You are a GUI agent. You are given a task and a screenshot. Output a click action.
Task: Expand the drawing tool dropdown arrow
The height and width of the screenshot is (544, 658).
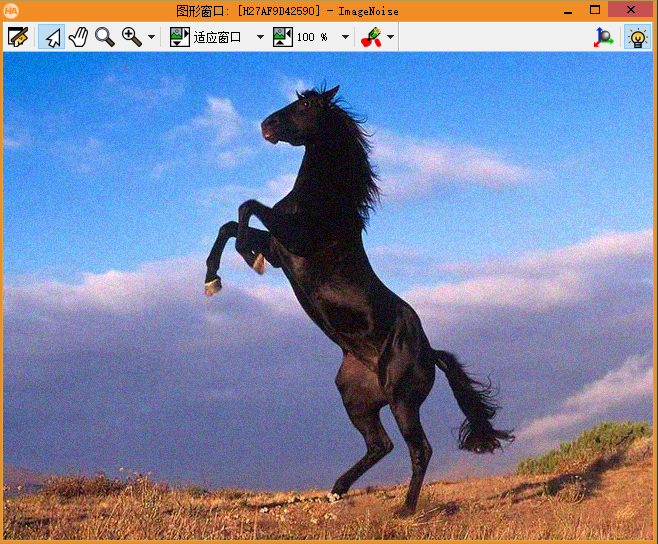(x=391, y=37)
